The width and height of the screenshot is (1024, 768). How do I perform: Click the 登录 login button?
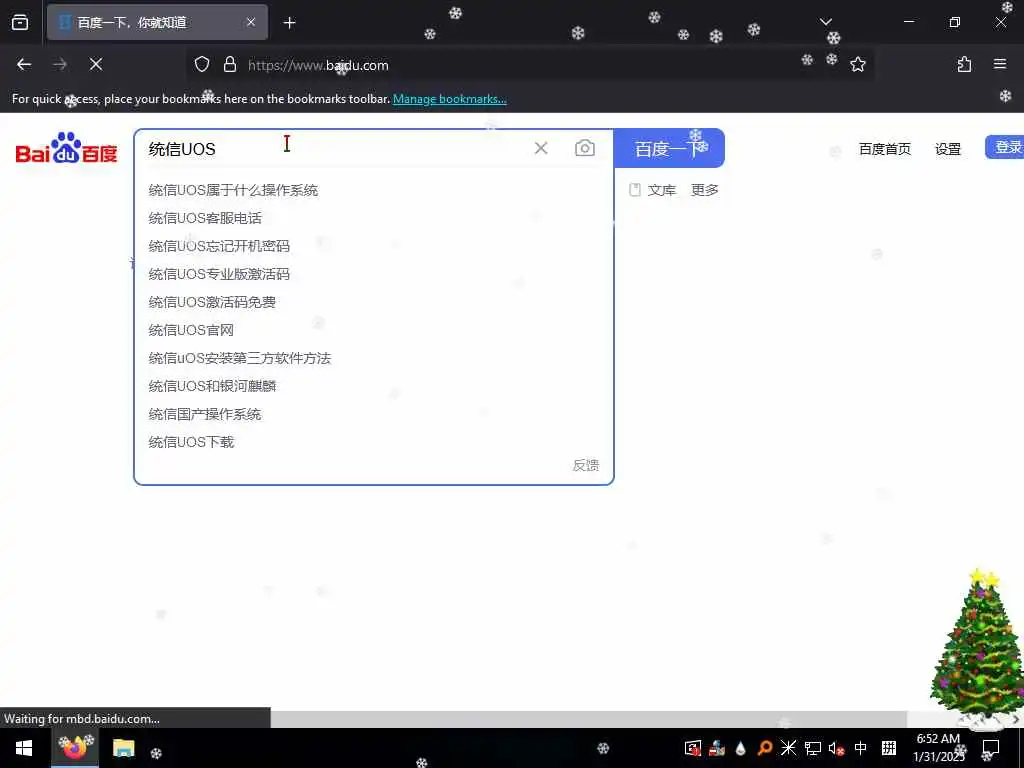1005,148
